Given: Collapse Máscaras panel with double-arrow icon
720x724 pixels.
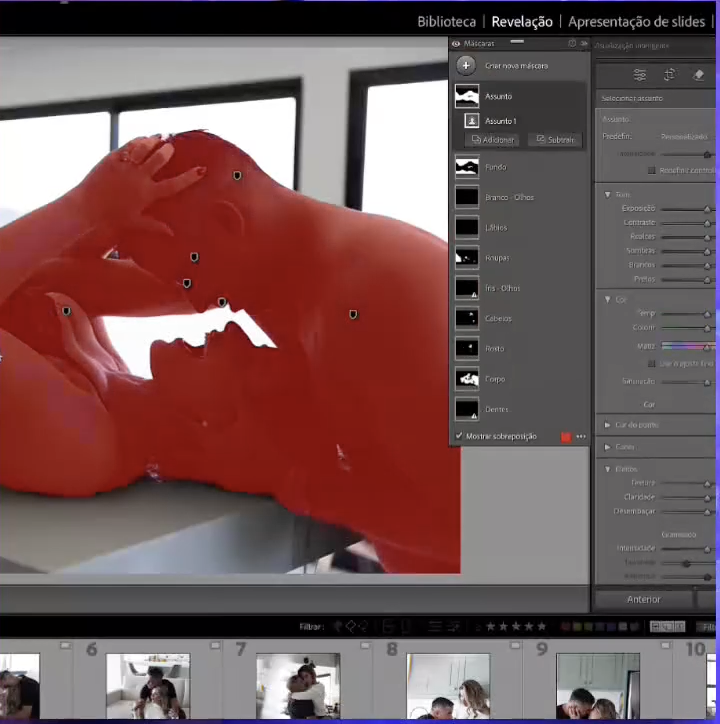Looking at the screenshot, I should coord(584,43).
